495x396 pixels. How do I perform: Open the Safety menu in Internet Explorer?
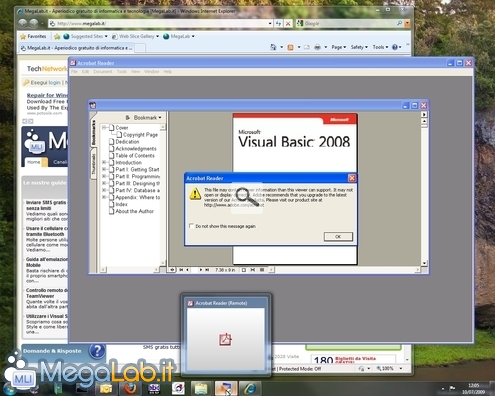[x=359, y=47]
